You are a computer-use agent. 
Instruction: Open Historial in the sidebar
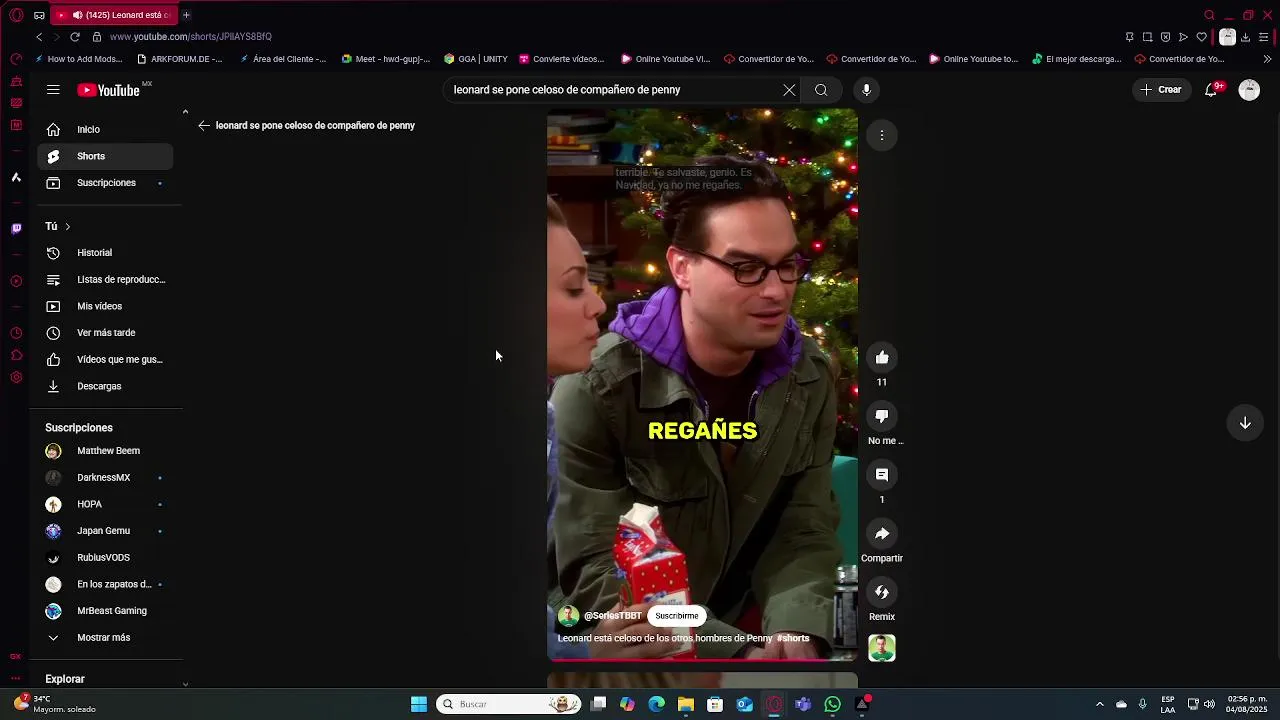[105, 253]
